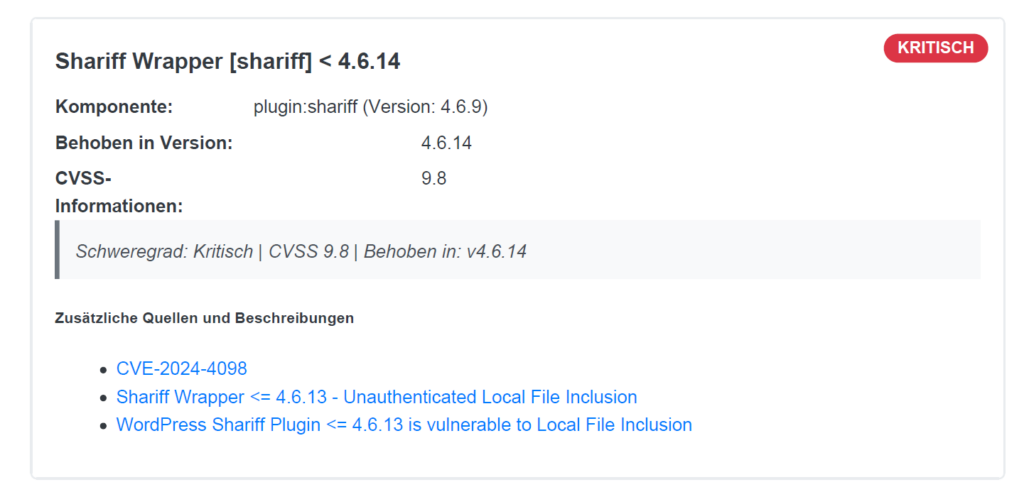Click the grey vertical bar of the quote box

pyautogui.click(x=58, y=249)
